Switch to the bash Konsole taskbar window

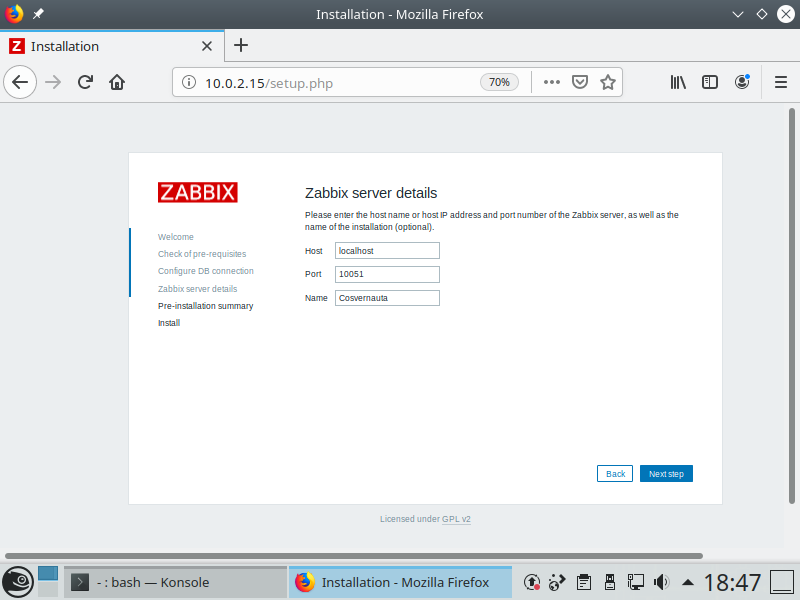click(176, 582)
